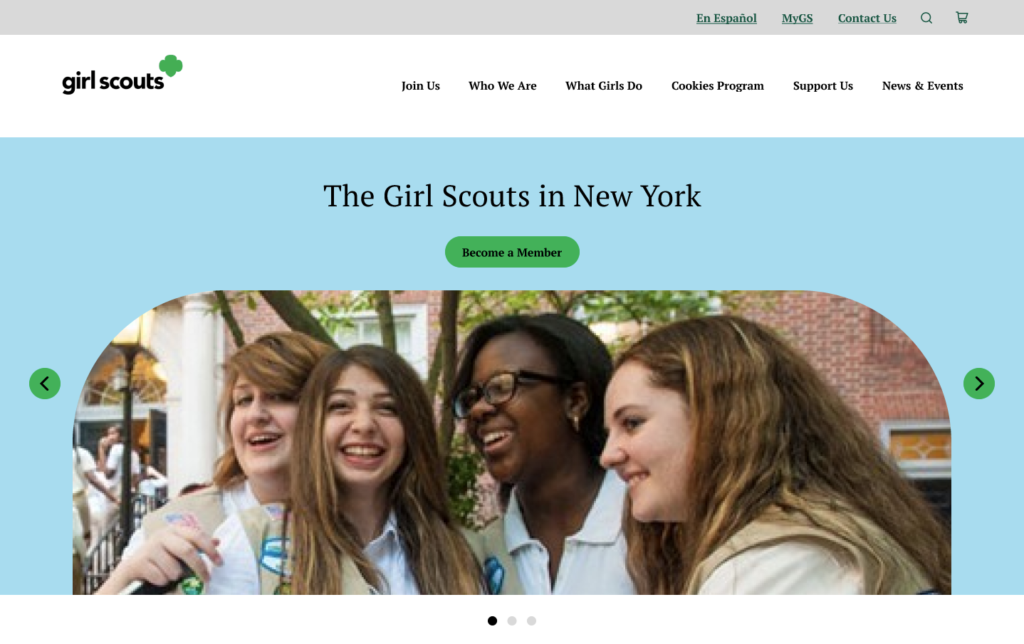The height and width of the screenshot is (644, 1024).
Task: Select the third carousel dot indicator
Action: pyautogui.click(x=532, y=620)
